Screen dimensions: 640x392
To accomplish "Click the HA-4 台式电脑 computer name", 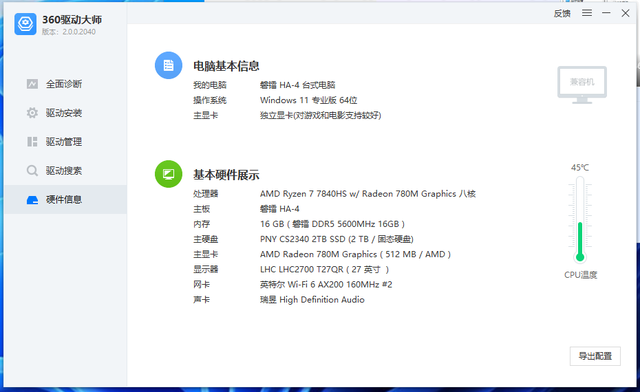I will click(298, 85).
